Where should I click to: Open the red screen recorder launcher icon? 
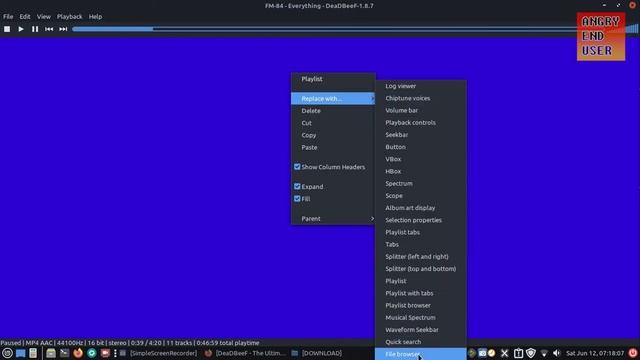105,353
